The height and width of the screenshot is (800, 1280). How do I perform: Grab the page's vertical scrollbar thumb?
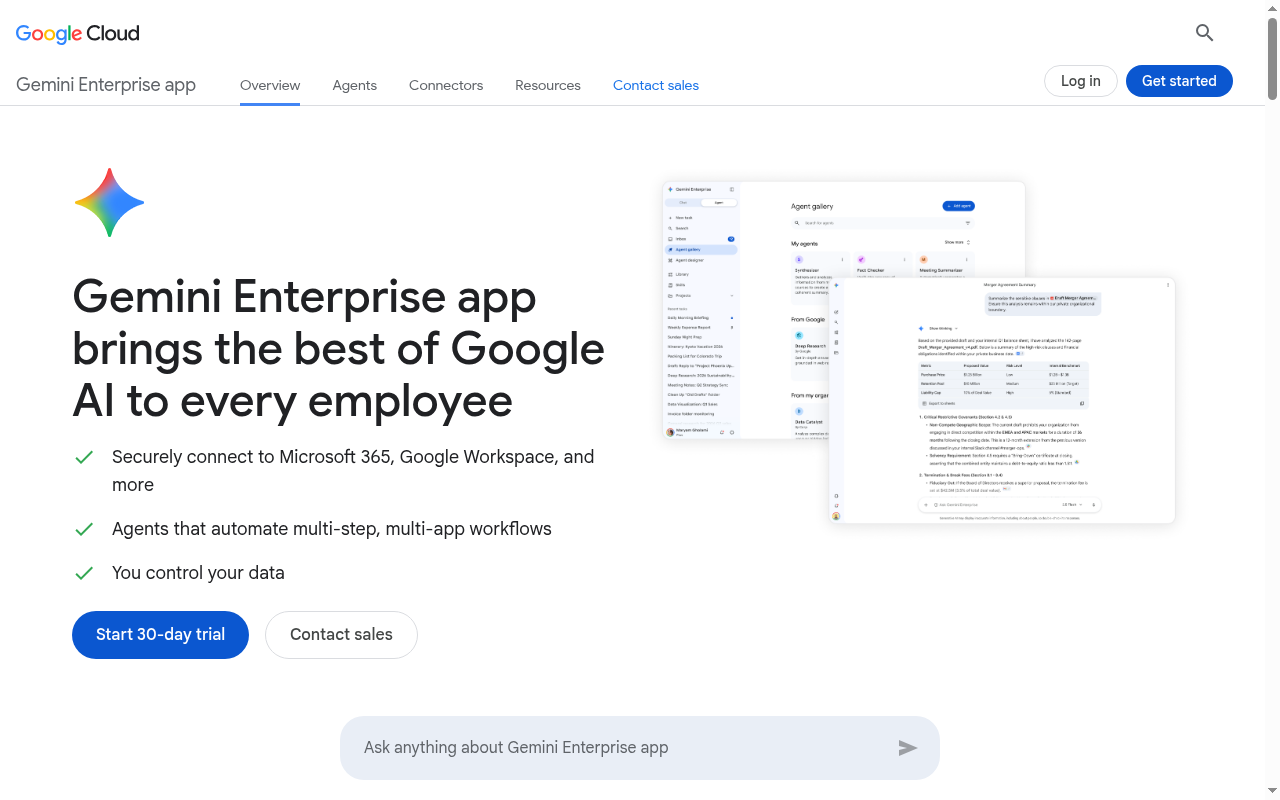tap(1272, 58)
